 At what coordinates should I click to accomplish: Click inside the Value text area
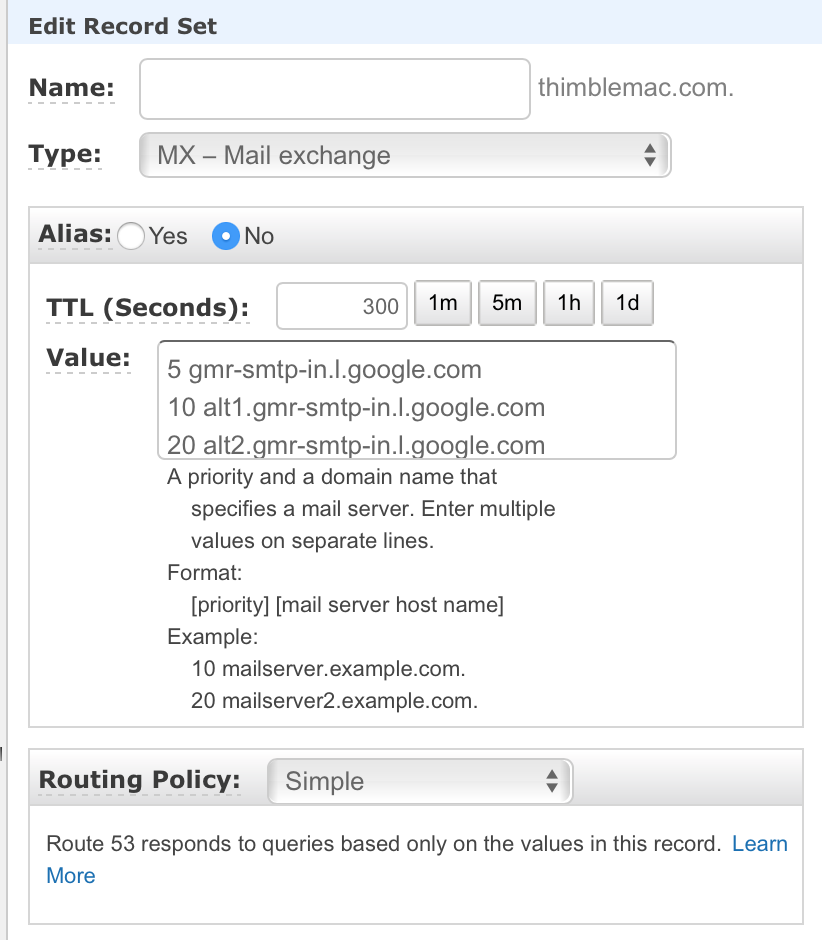pos(416,400)
